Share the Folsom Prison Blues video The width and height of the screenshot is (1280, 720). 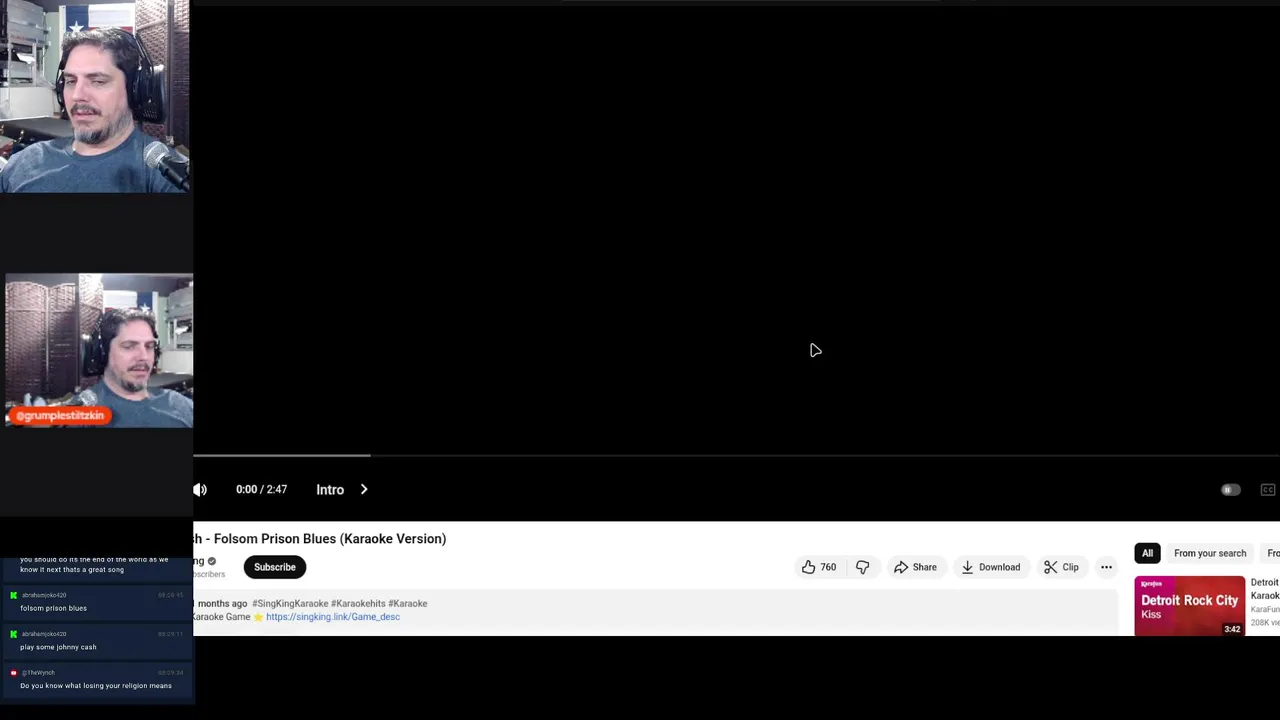click(915, 567)
